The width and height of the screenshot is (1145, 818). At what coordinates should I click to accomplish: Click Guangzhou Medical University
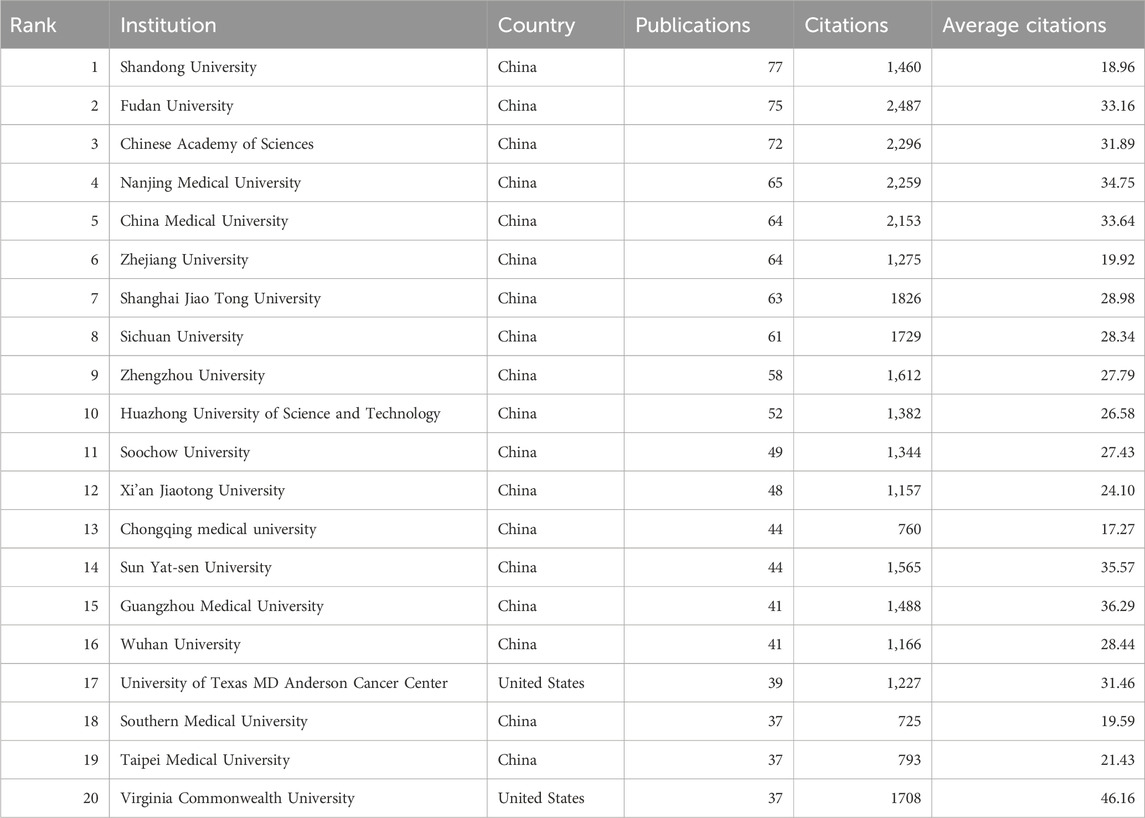point(222,606)
